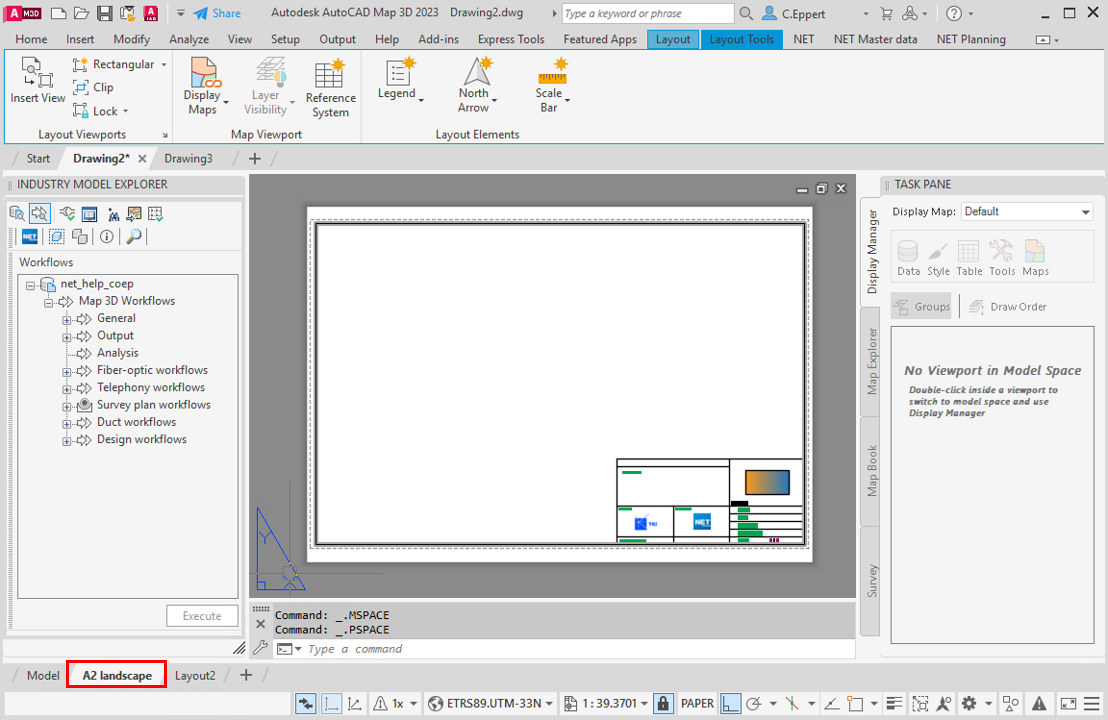The width and height of the screenshot is (1108, 720).
Task: Click the workflow search icon in explorer toolbar
Action: [40, 213]
